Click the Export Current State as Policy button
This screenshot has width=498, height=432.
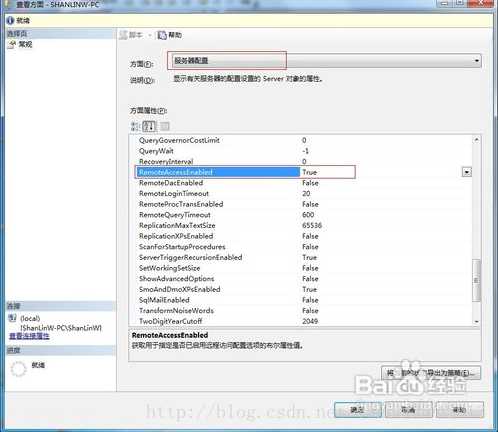click(431, 373)
